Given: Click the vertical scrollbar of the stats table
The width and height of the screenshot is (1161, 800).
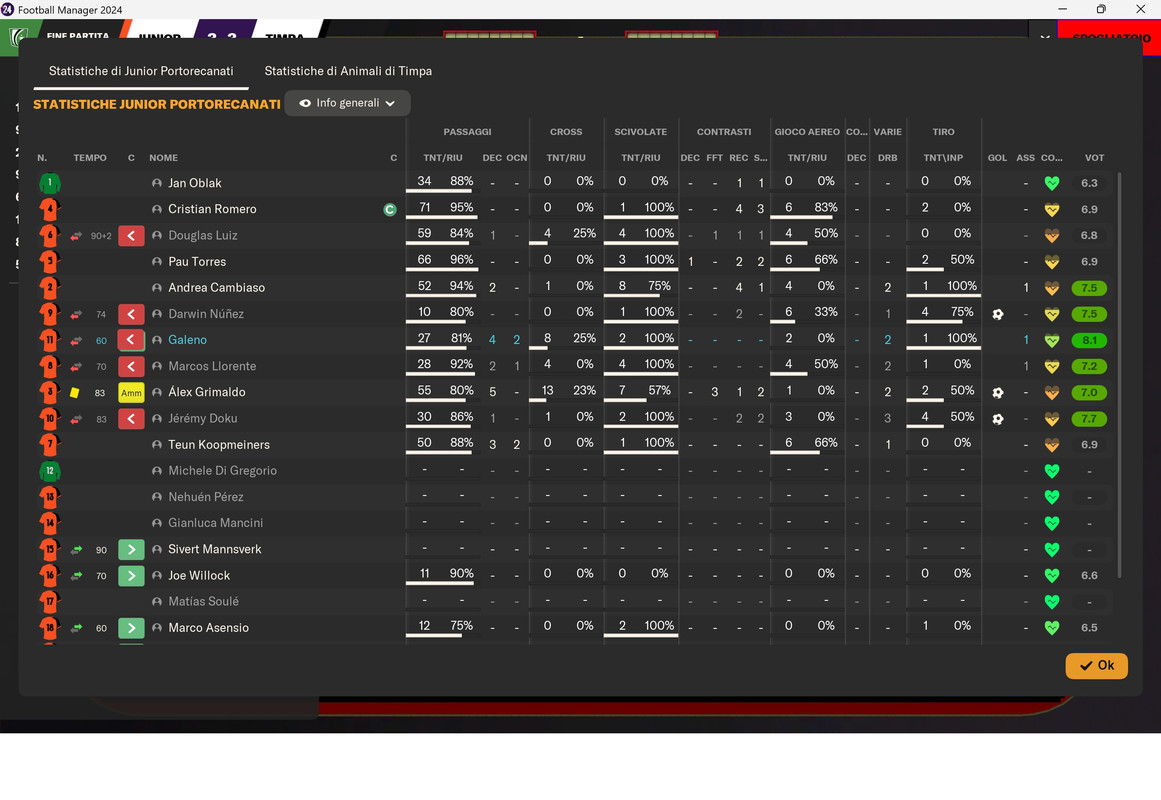Looking at the screenshot, I should (x=1119, y=375).
